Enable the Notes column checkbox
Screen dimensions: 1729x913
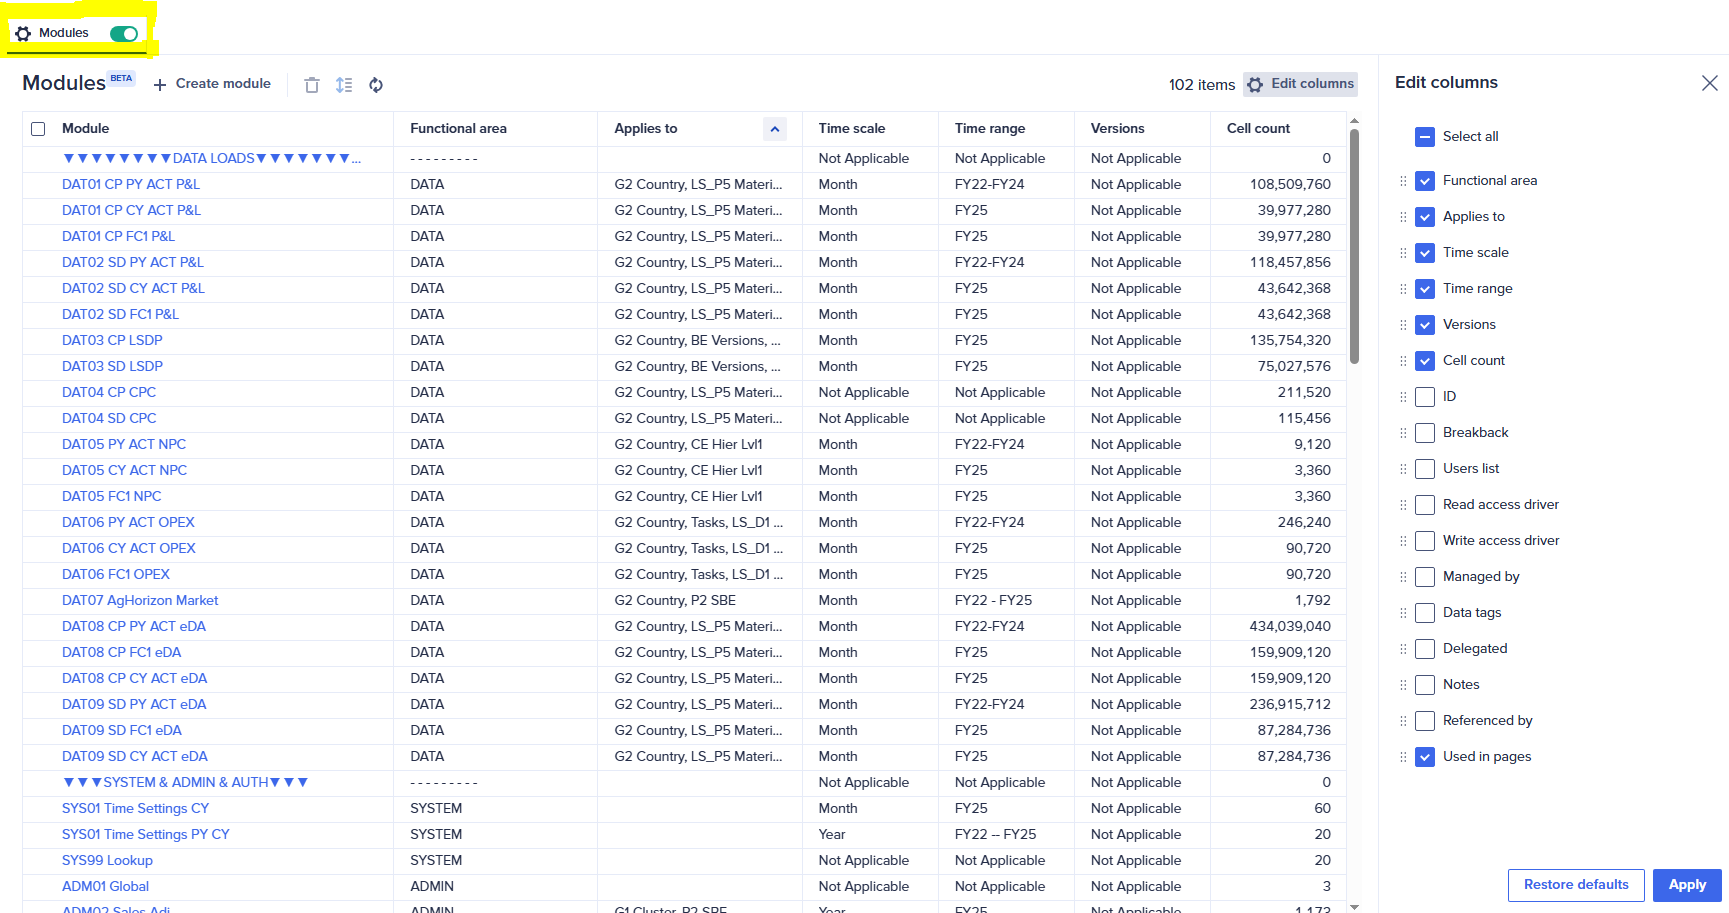pos(1425,685)
